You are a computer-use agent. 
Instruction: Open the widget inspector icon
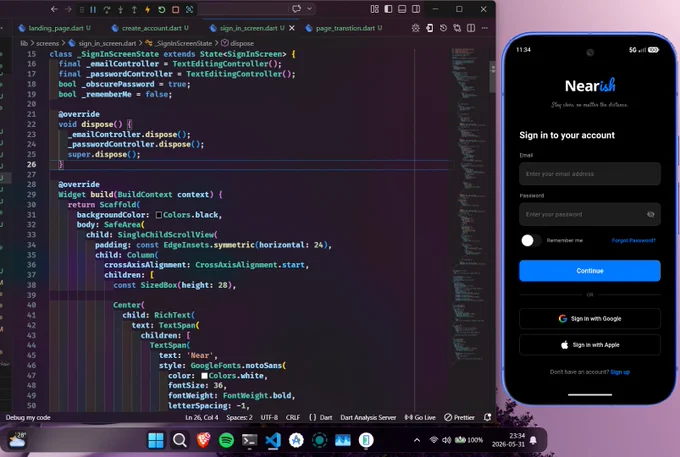(x=190, y=10)
